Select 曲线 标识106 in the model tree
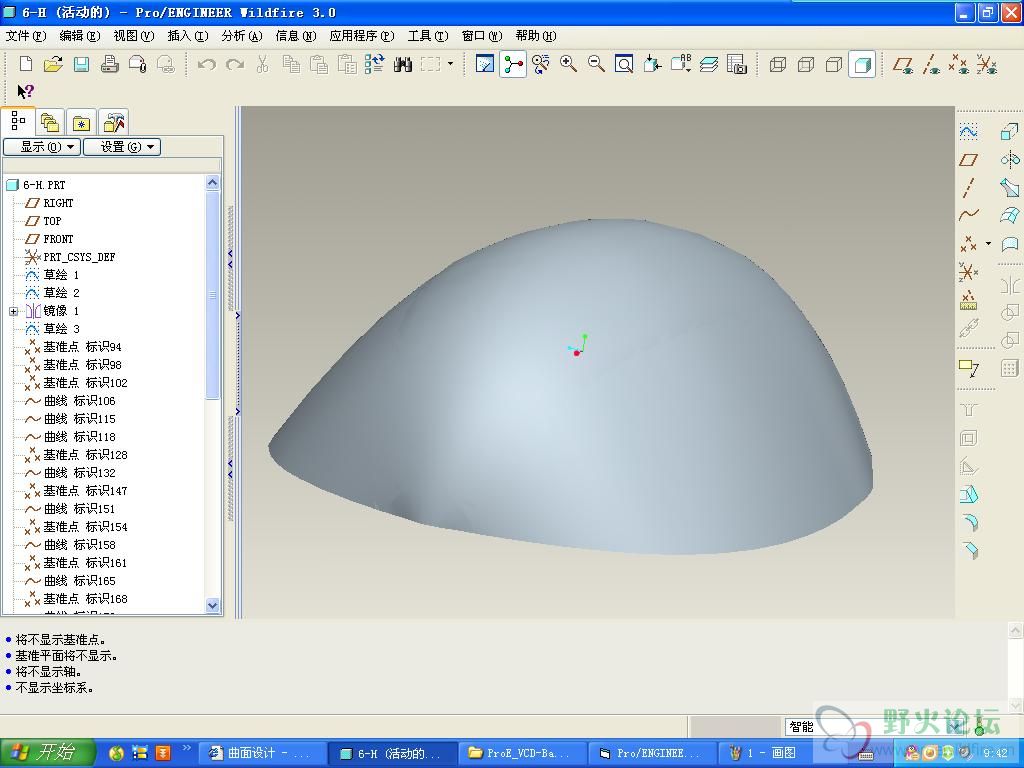This screenshot has width=1024, height=768. [x=79, y=401]
